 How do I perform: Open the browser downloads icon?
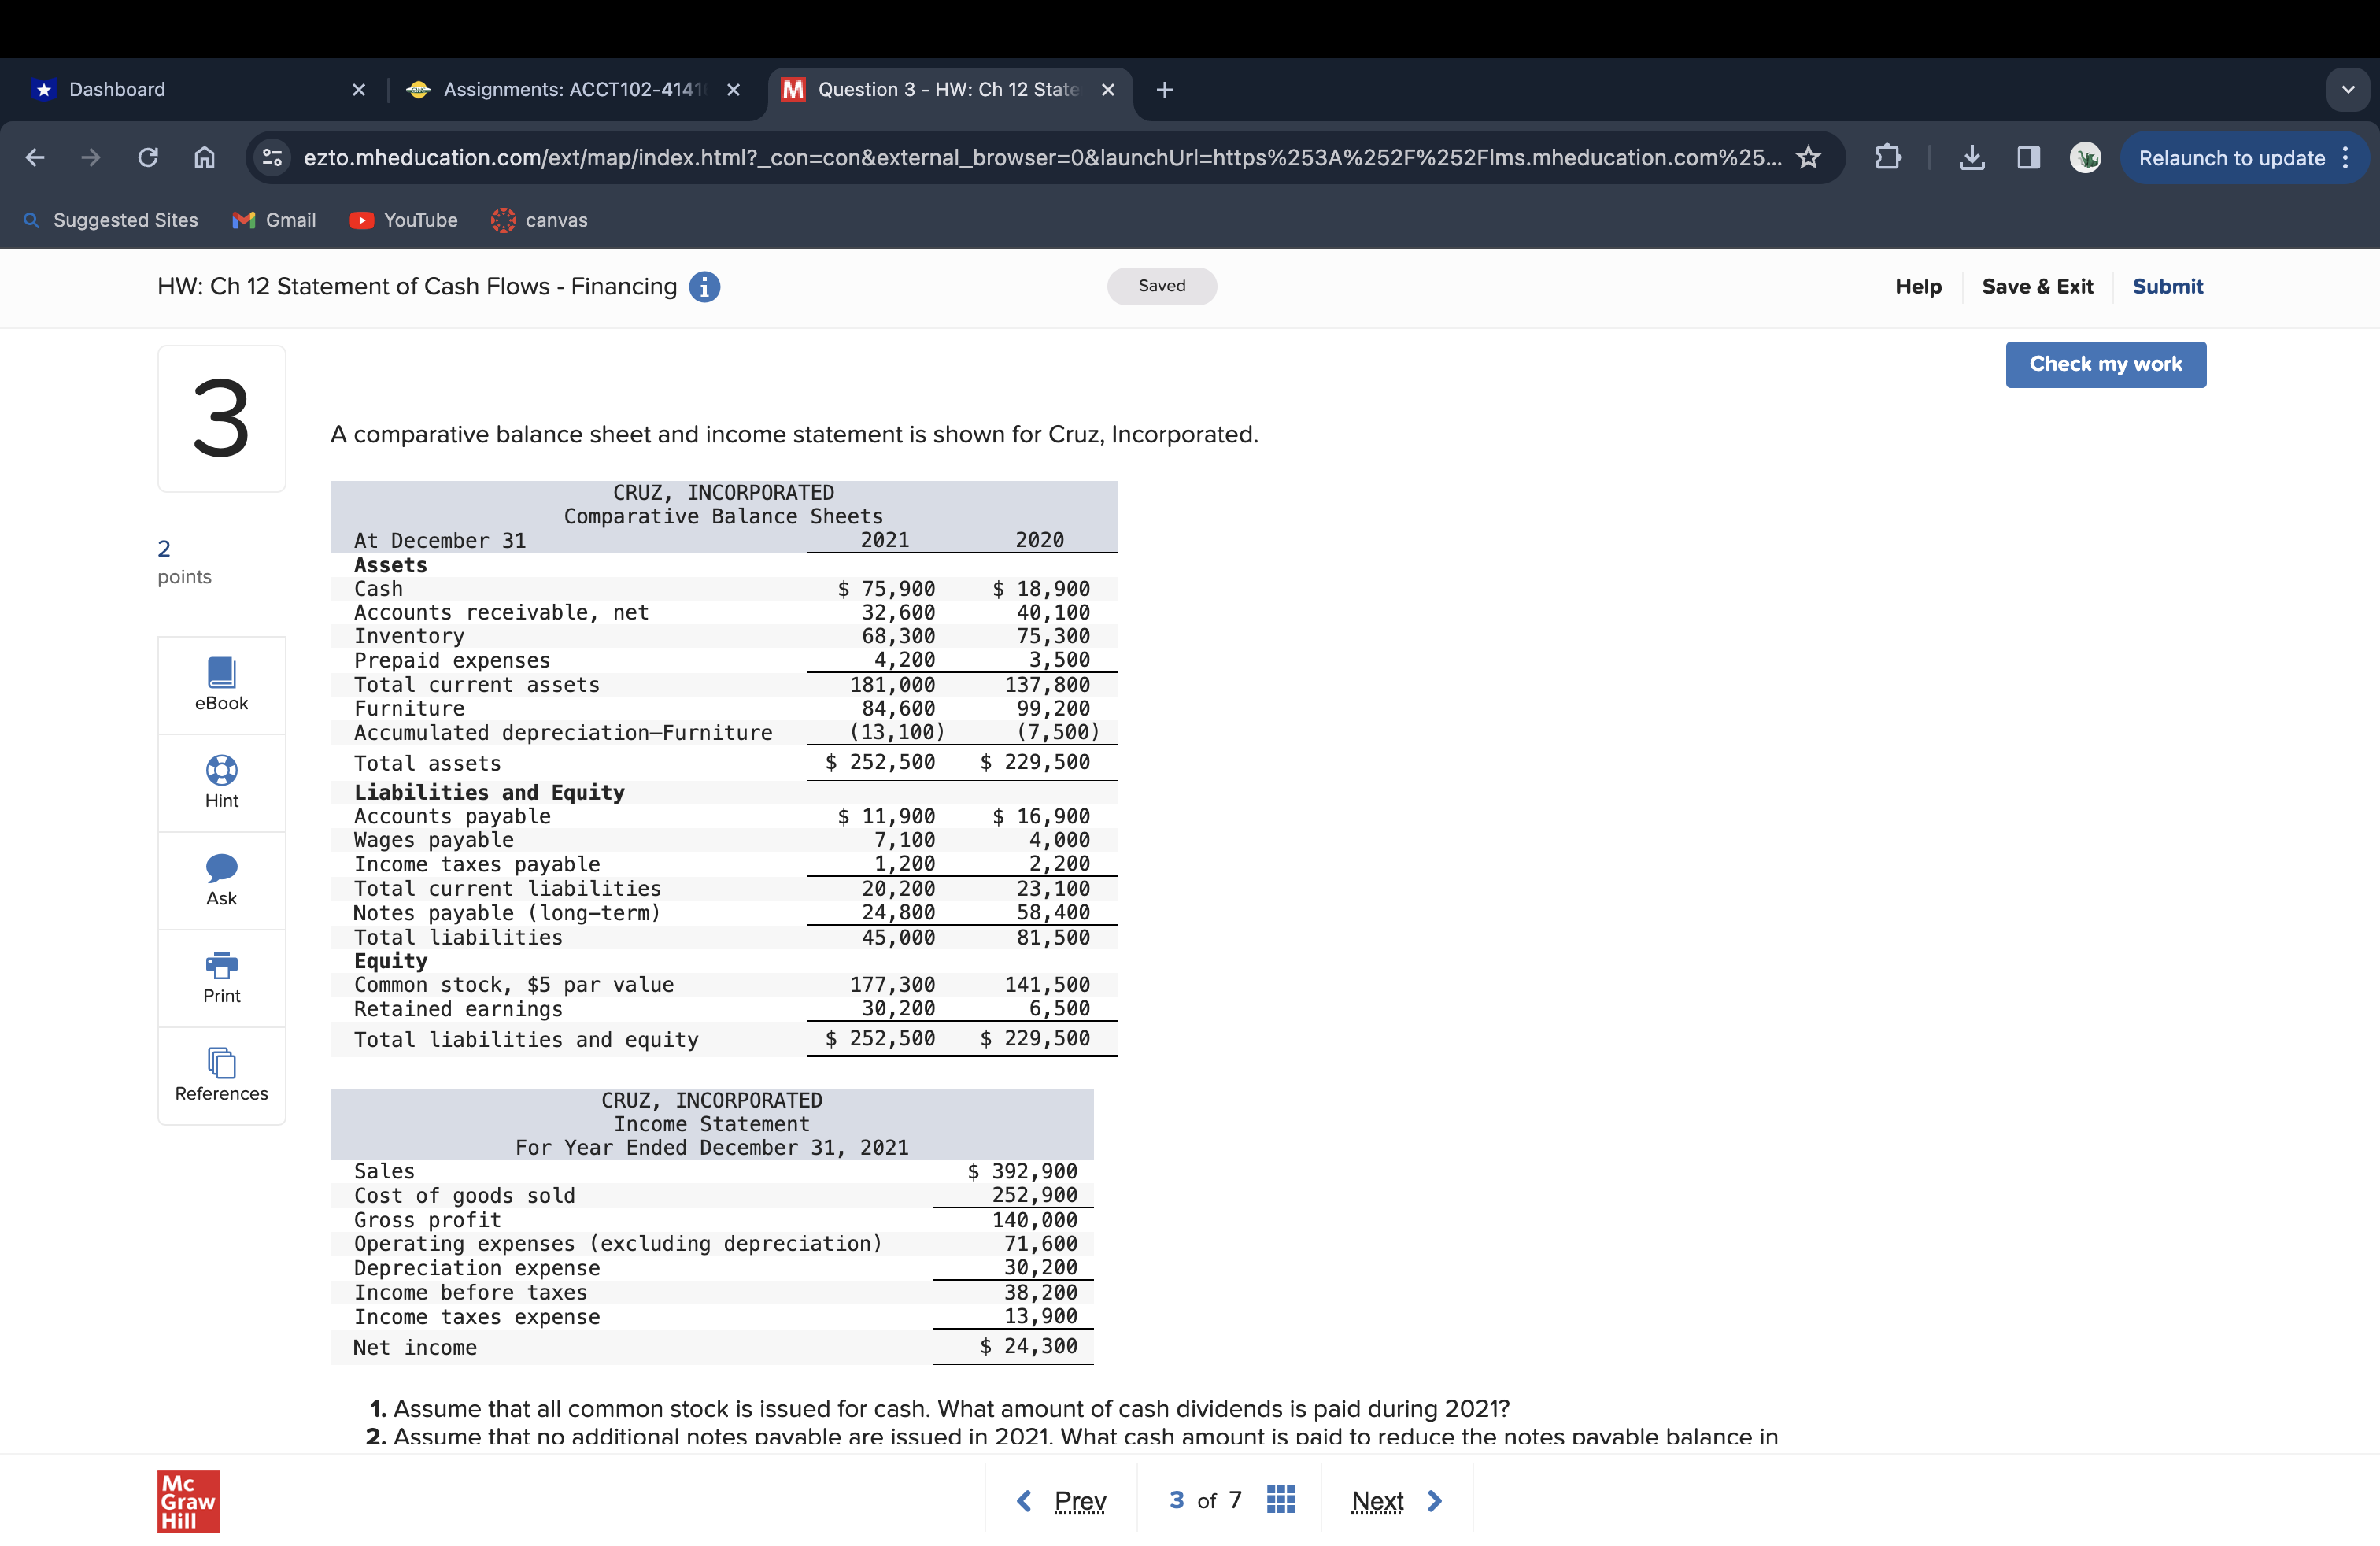[1972, 157]
